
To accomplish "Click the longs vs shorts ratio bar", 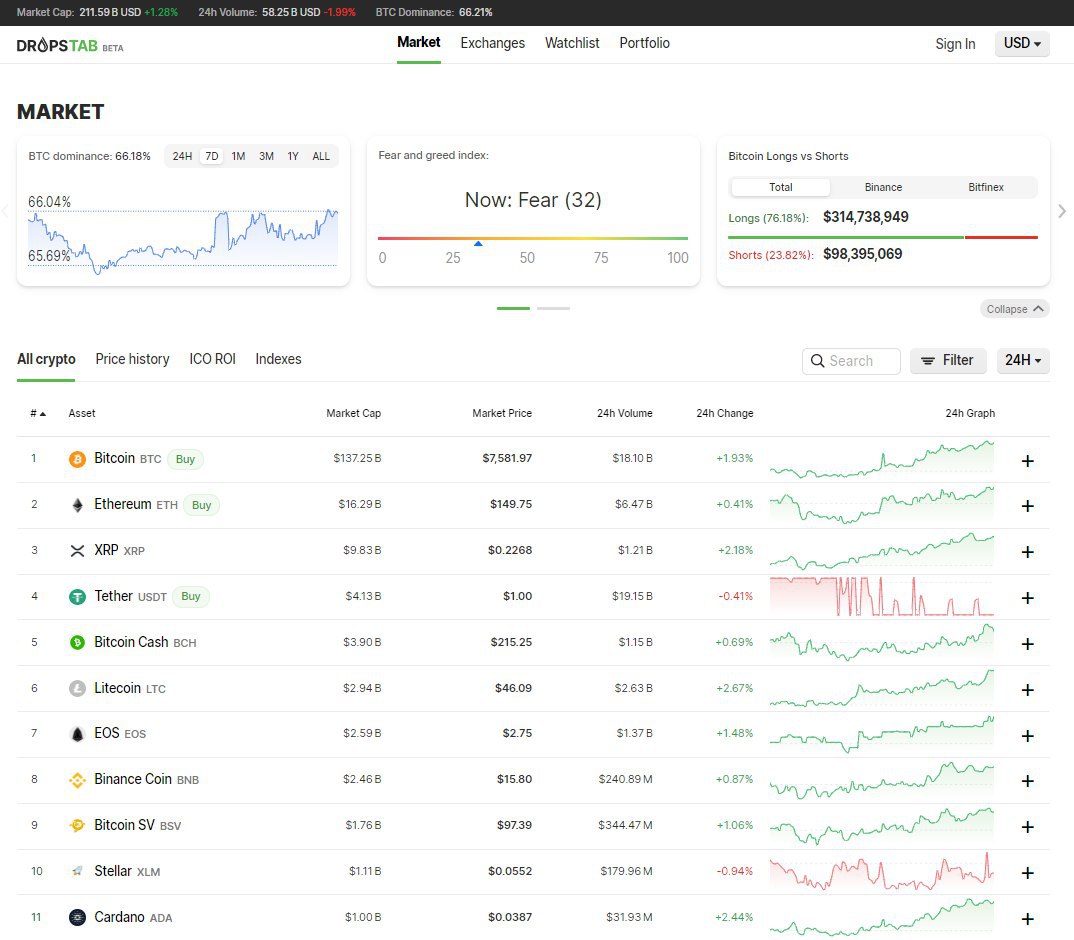I will click(883, 237).
